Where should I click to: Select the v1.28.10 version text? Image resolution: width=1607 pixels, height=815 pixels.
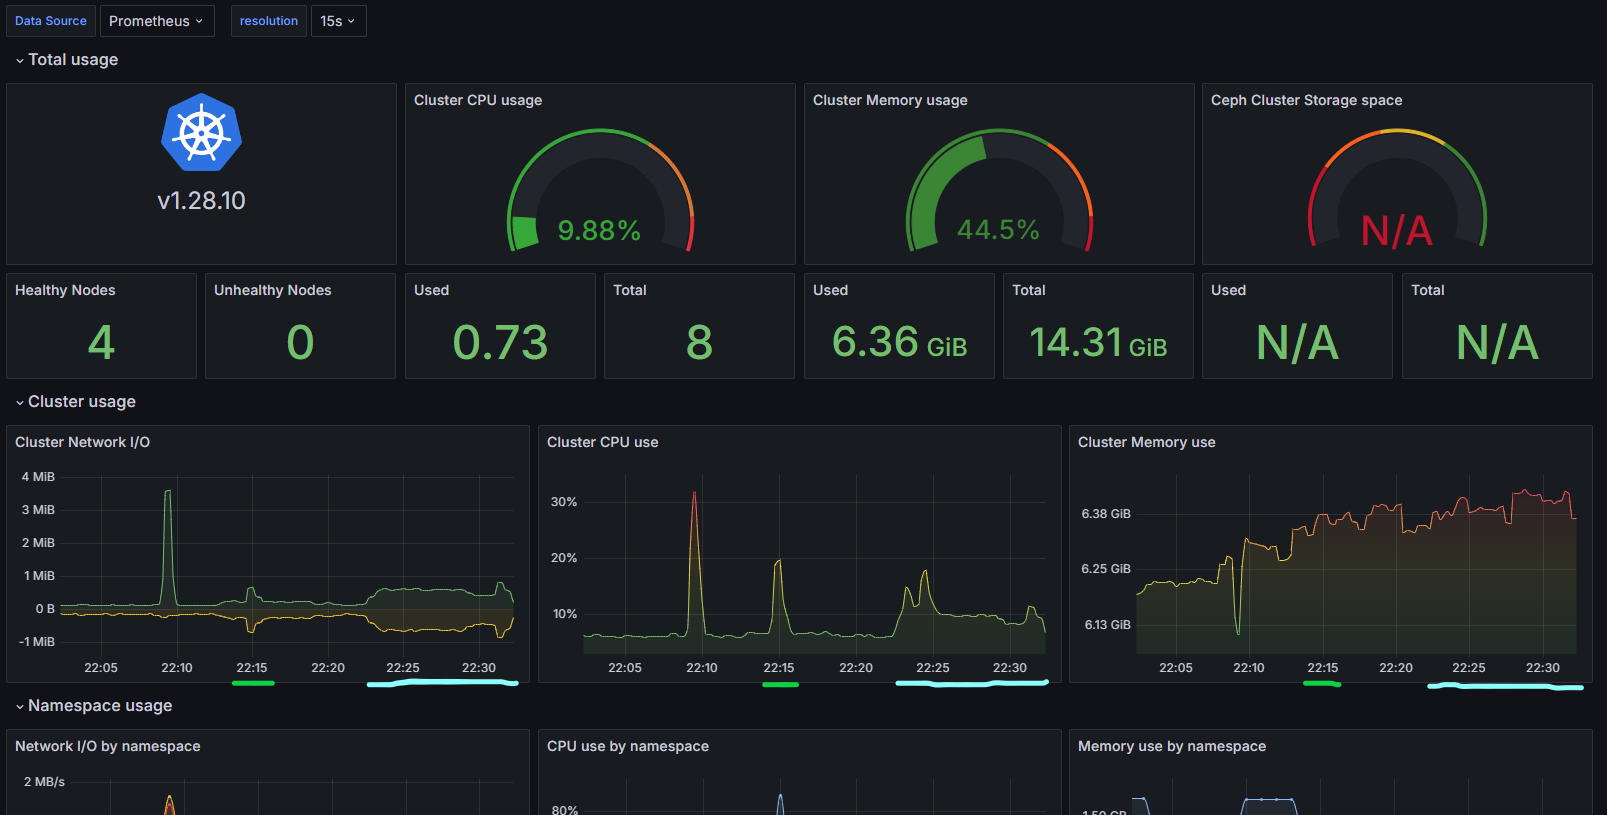coord(201,201)
